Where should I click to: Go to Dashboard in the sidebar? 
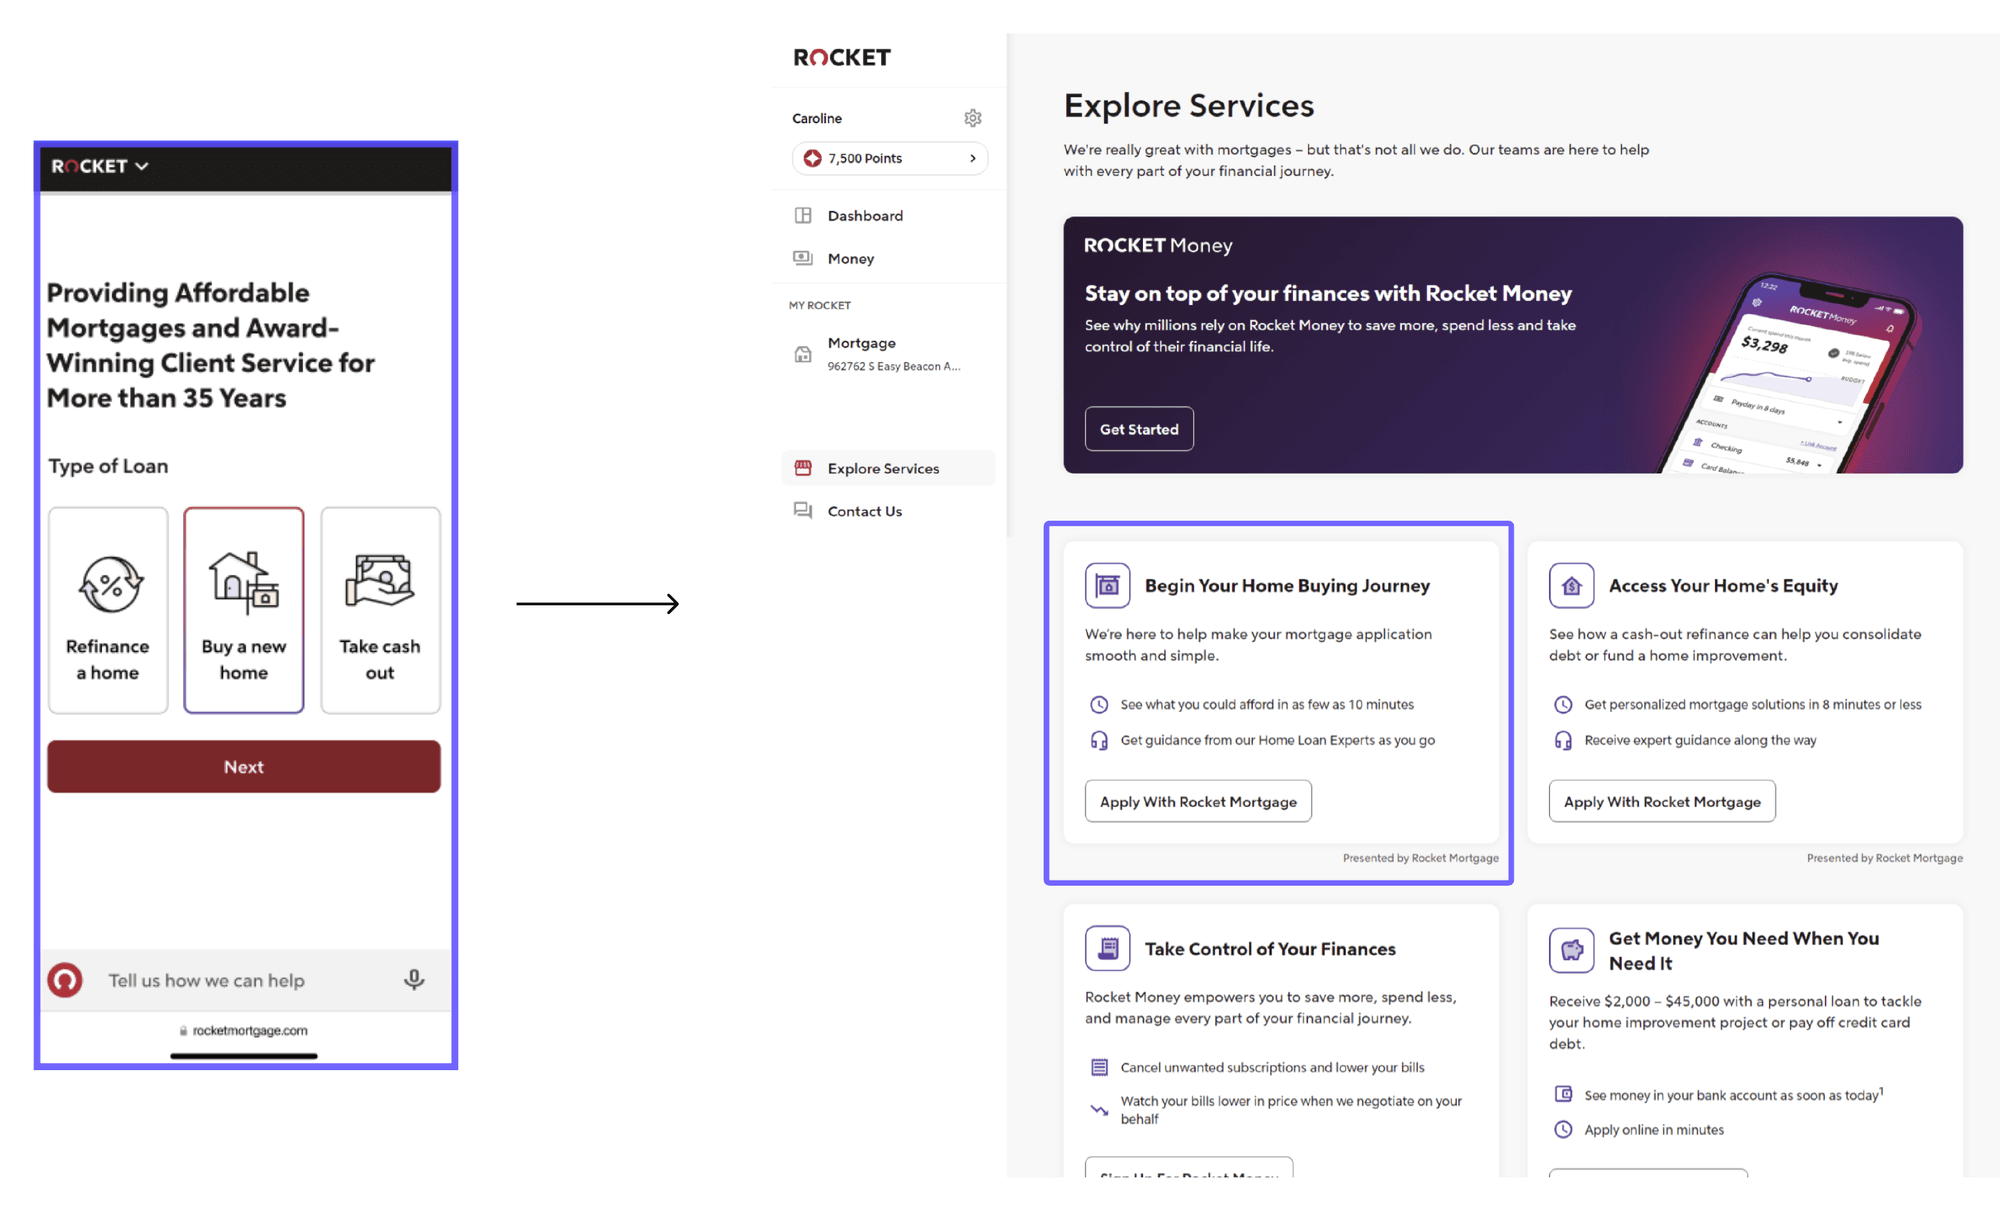coord(888,215)
